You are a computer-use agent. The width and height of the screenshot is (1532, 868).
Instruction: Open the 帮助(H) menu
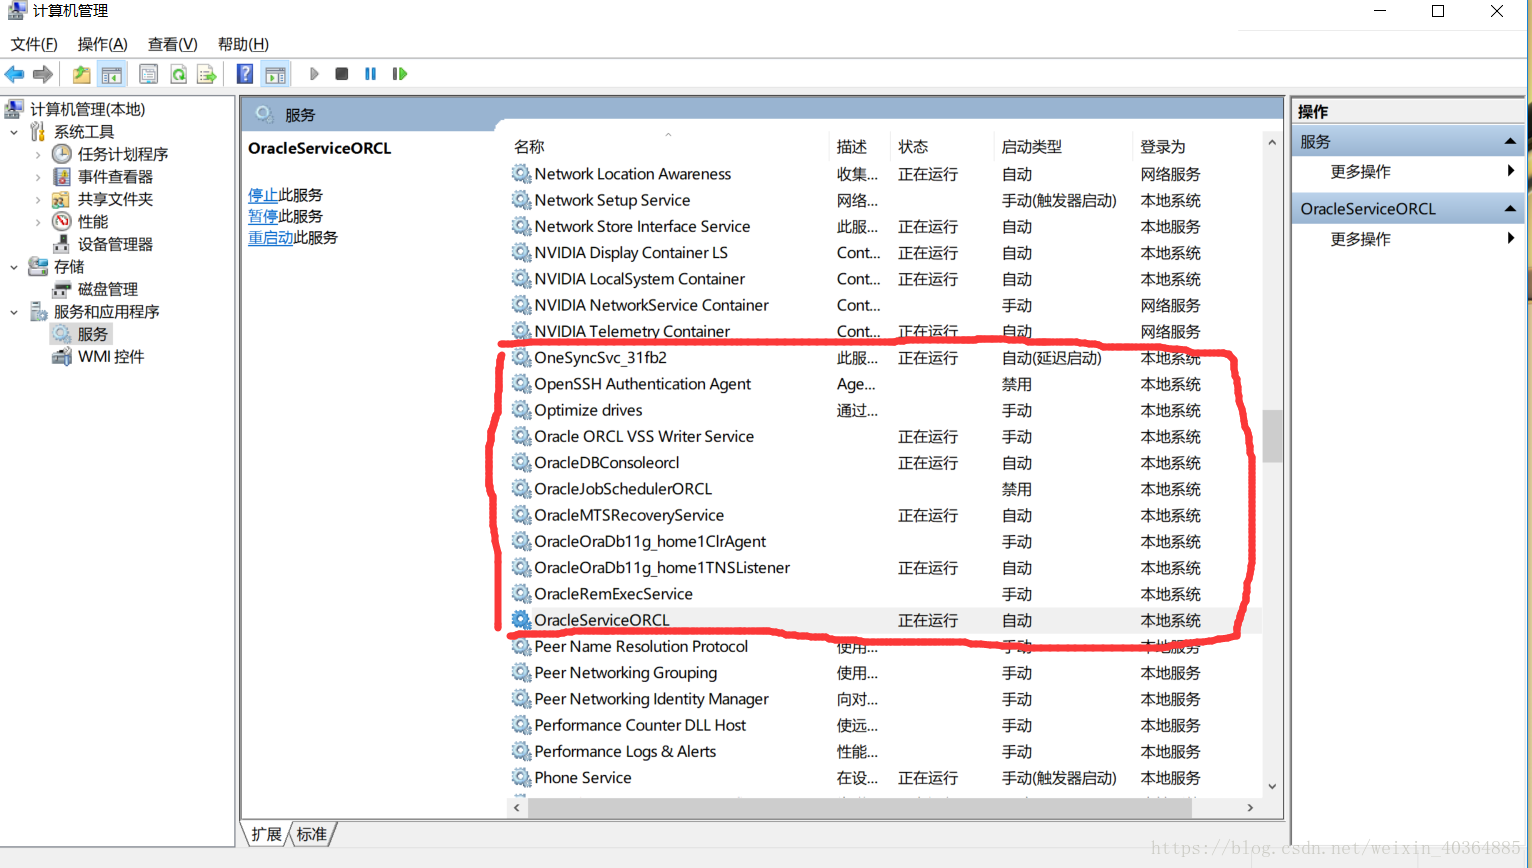244,44
